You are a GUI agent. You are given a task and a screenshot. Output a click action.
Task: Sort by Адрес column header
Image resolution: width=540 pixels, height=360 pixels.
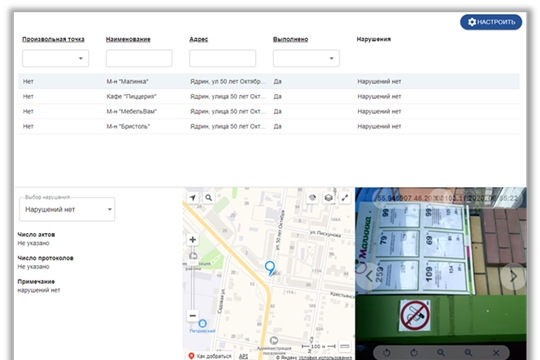coord(198,39)
